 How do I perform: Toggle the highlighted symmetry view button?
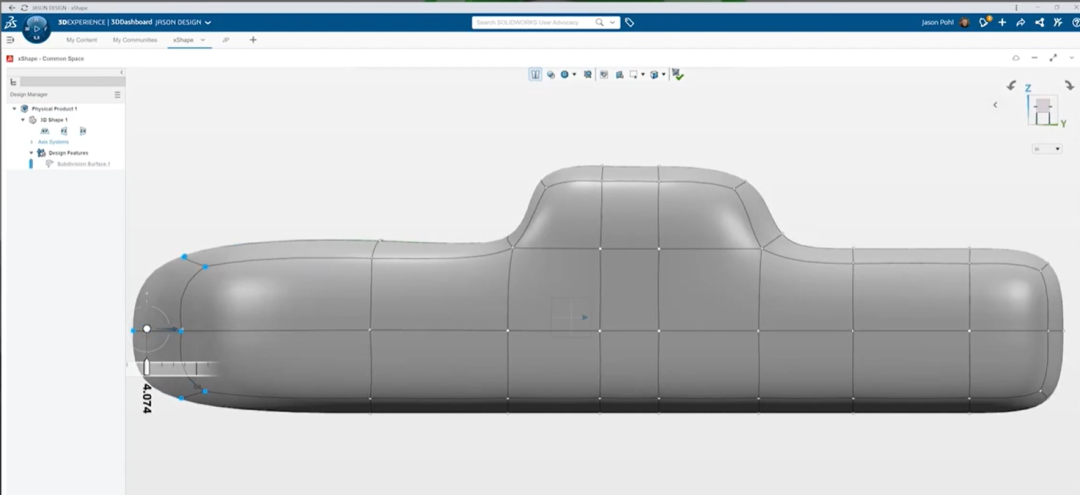[535, 74]
